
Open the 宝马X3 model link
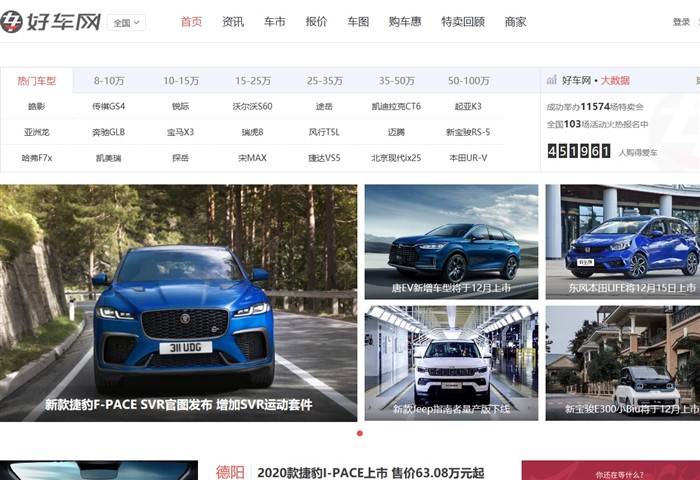(x=180, y=132)
